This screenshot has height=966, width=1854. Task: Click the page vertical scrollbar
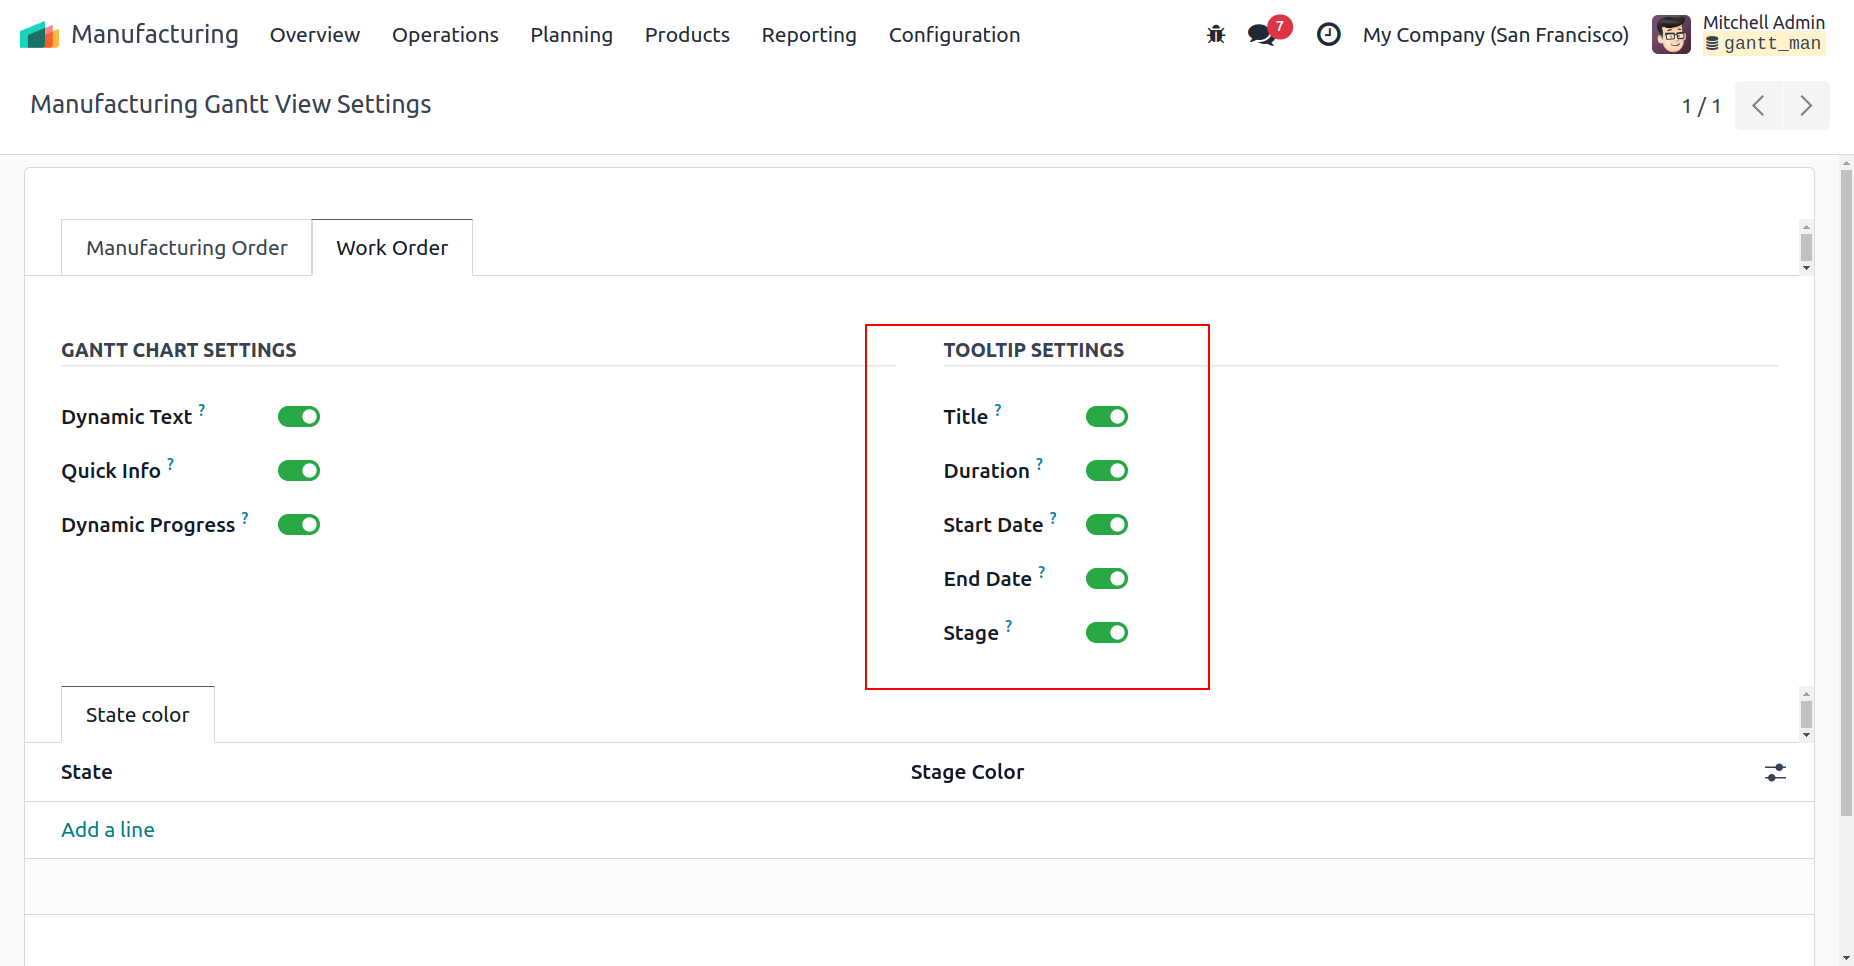[1846, 500]
